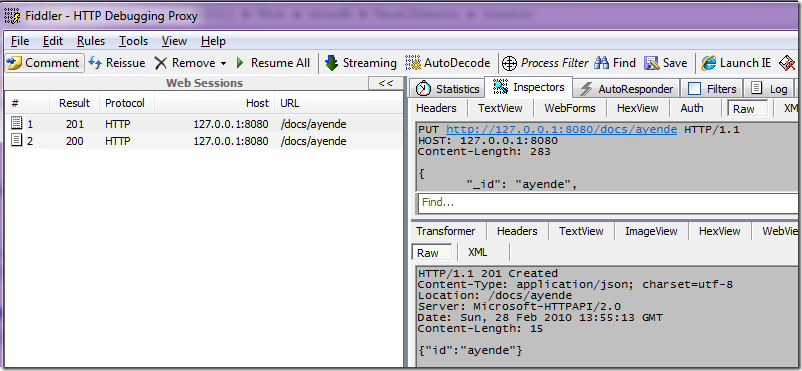Screen dimensions: 802x371
Task: Open the File menu
Action: pyautogui.click(x=20, y=41)
